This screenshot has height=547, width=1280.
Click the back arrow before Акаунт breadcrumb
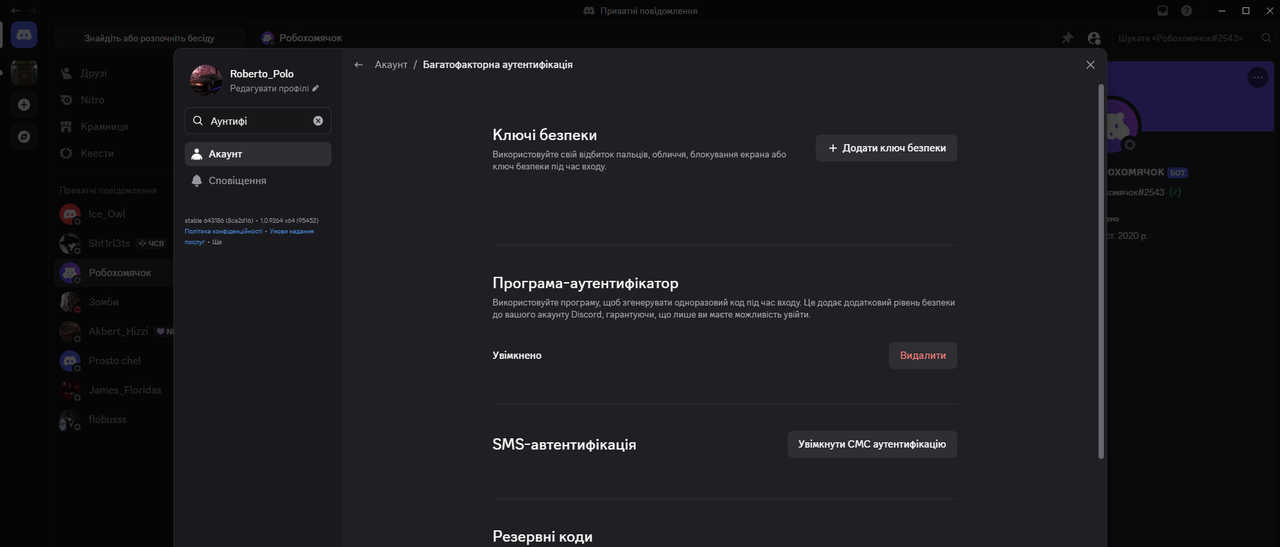[359, 64]
